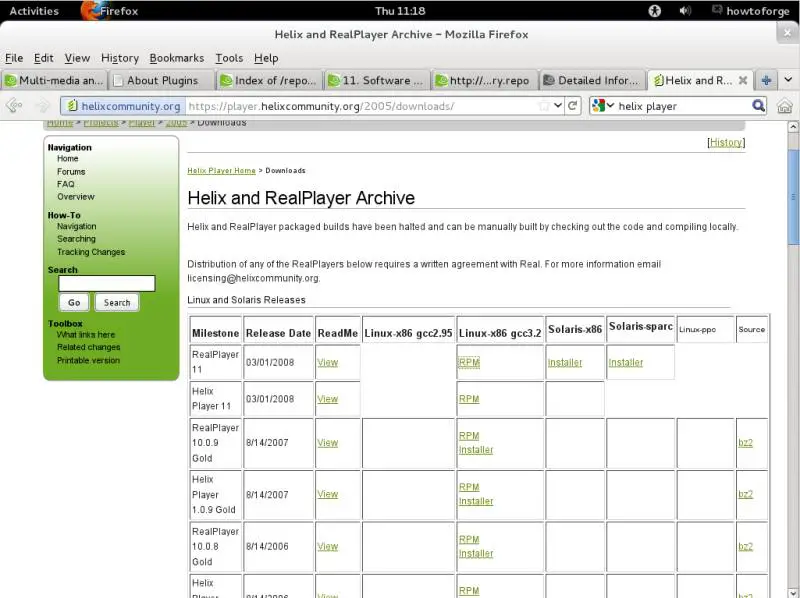Click the Solaris-x86 Installer for RealPlayer 11
Viewport: 800px width, 598px height.
pos(565,362)
